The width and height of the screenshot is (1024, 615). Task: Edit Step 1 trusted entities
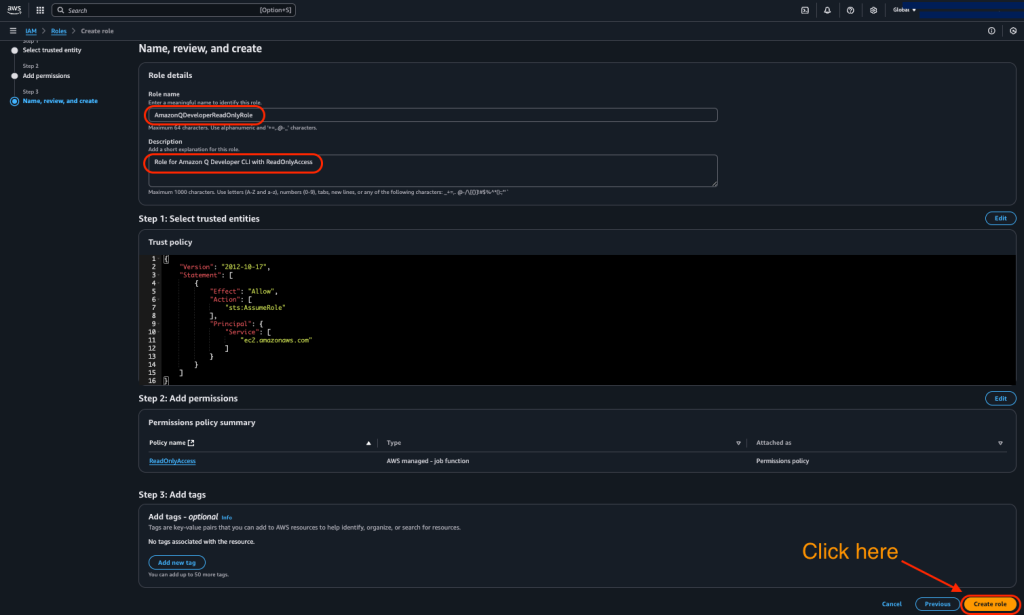pos(1000,218)
